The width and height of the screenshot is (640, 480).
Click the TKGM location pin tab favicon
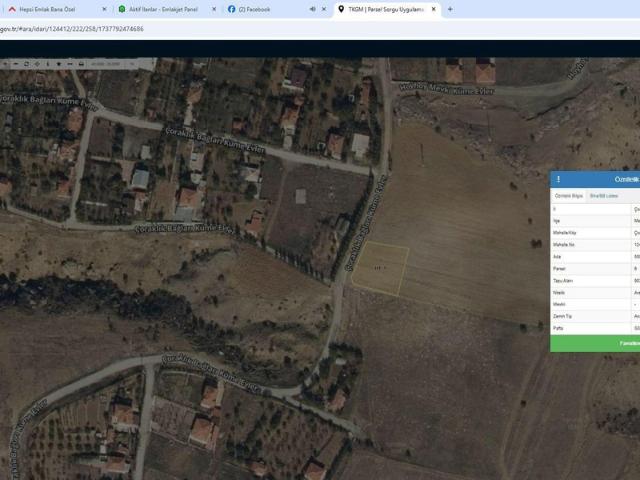pos(341,9)
